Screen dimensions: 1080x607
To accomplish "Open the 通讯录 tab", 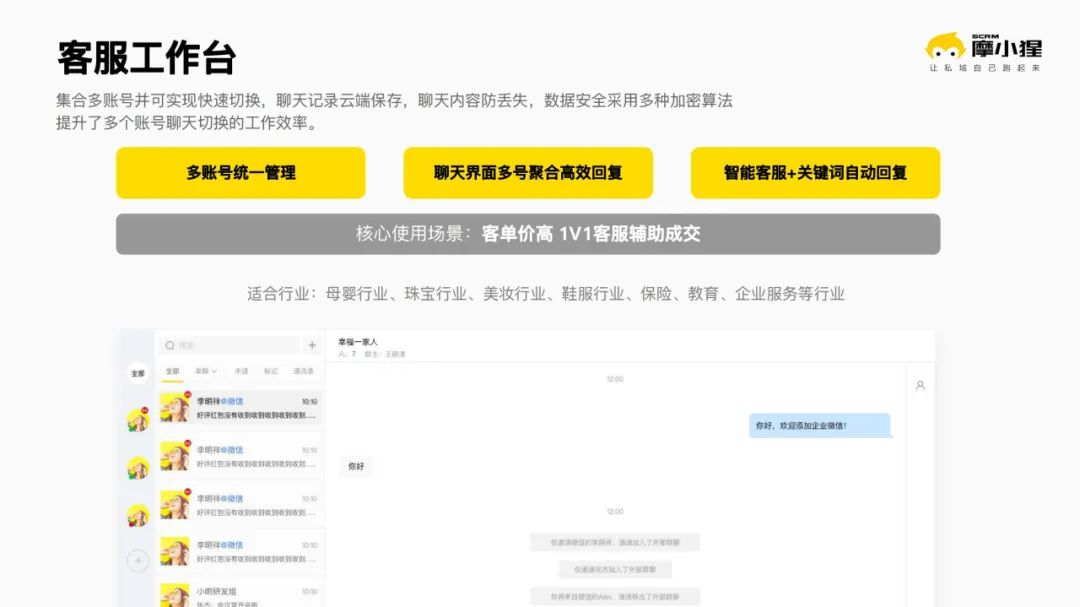I will pos(303,371).
